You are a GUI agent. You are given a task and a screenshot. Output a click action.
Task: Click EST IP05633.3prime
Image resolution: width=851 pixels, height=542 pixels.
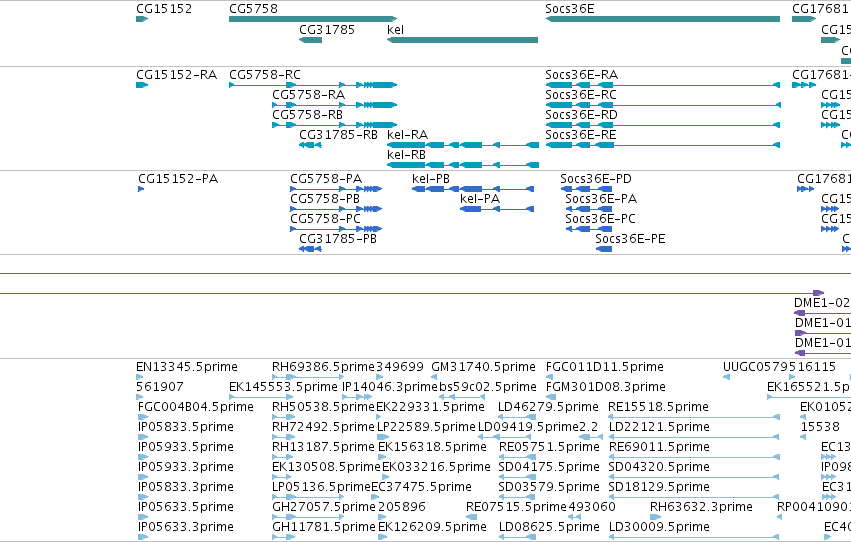[x=186, y=527]
